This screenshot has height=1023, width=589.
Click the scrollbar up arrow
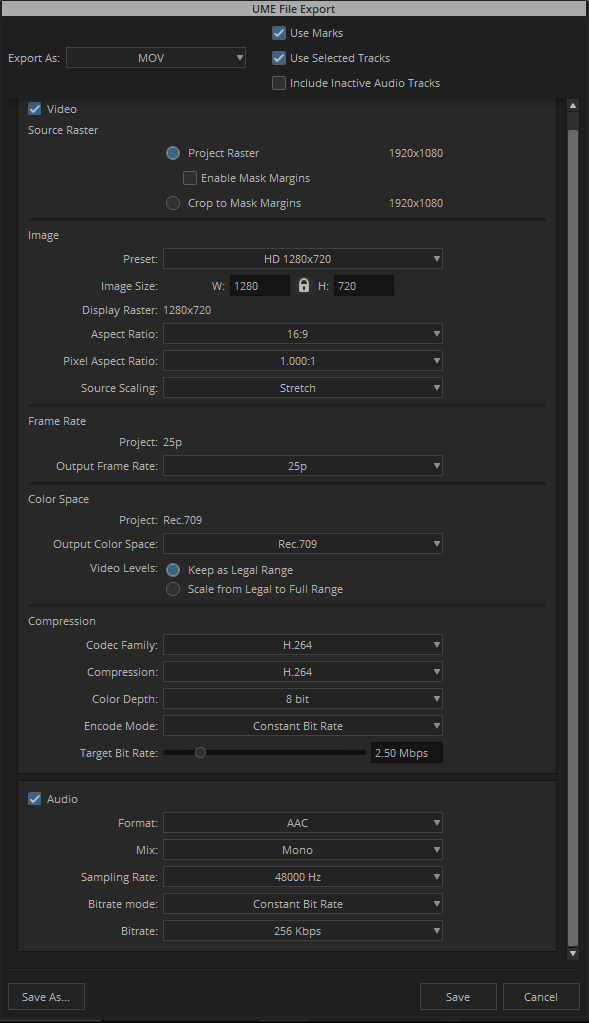coord(573,105)
